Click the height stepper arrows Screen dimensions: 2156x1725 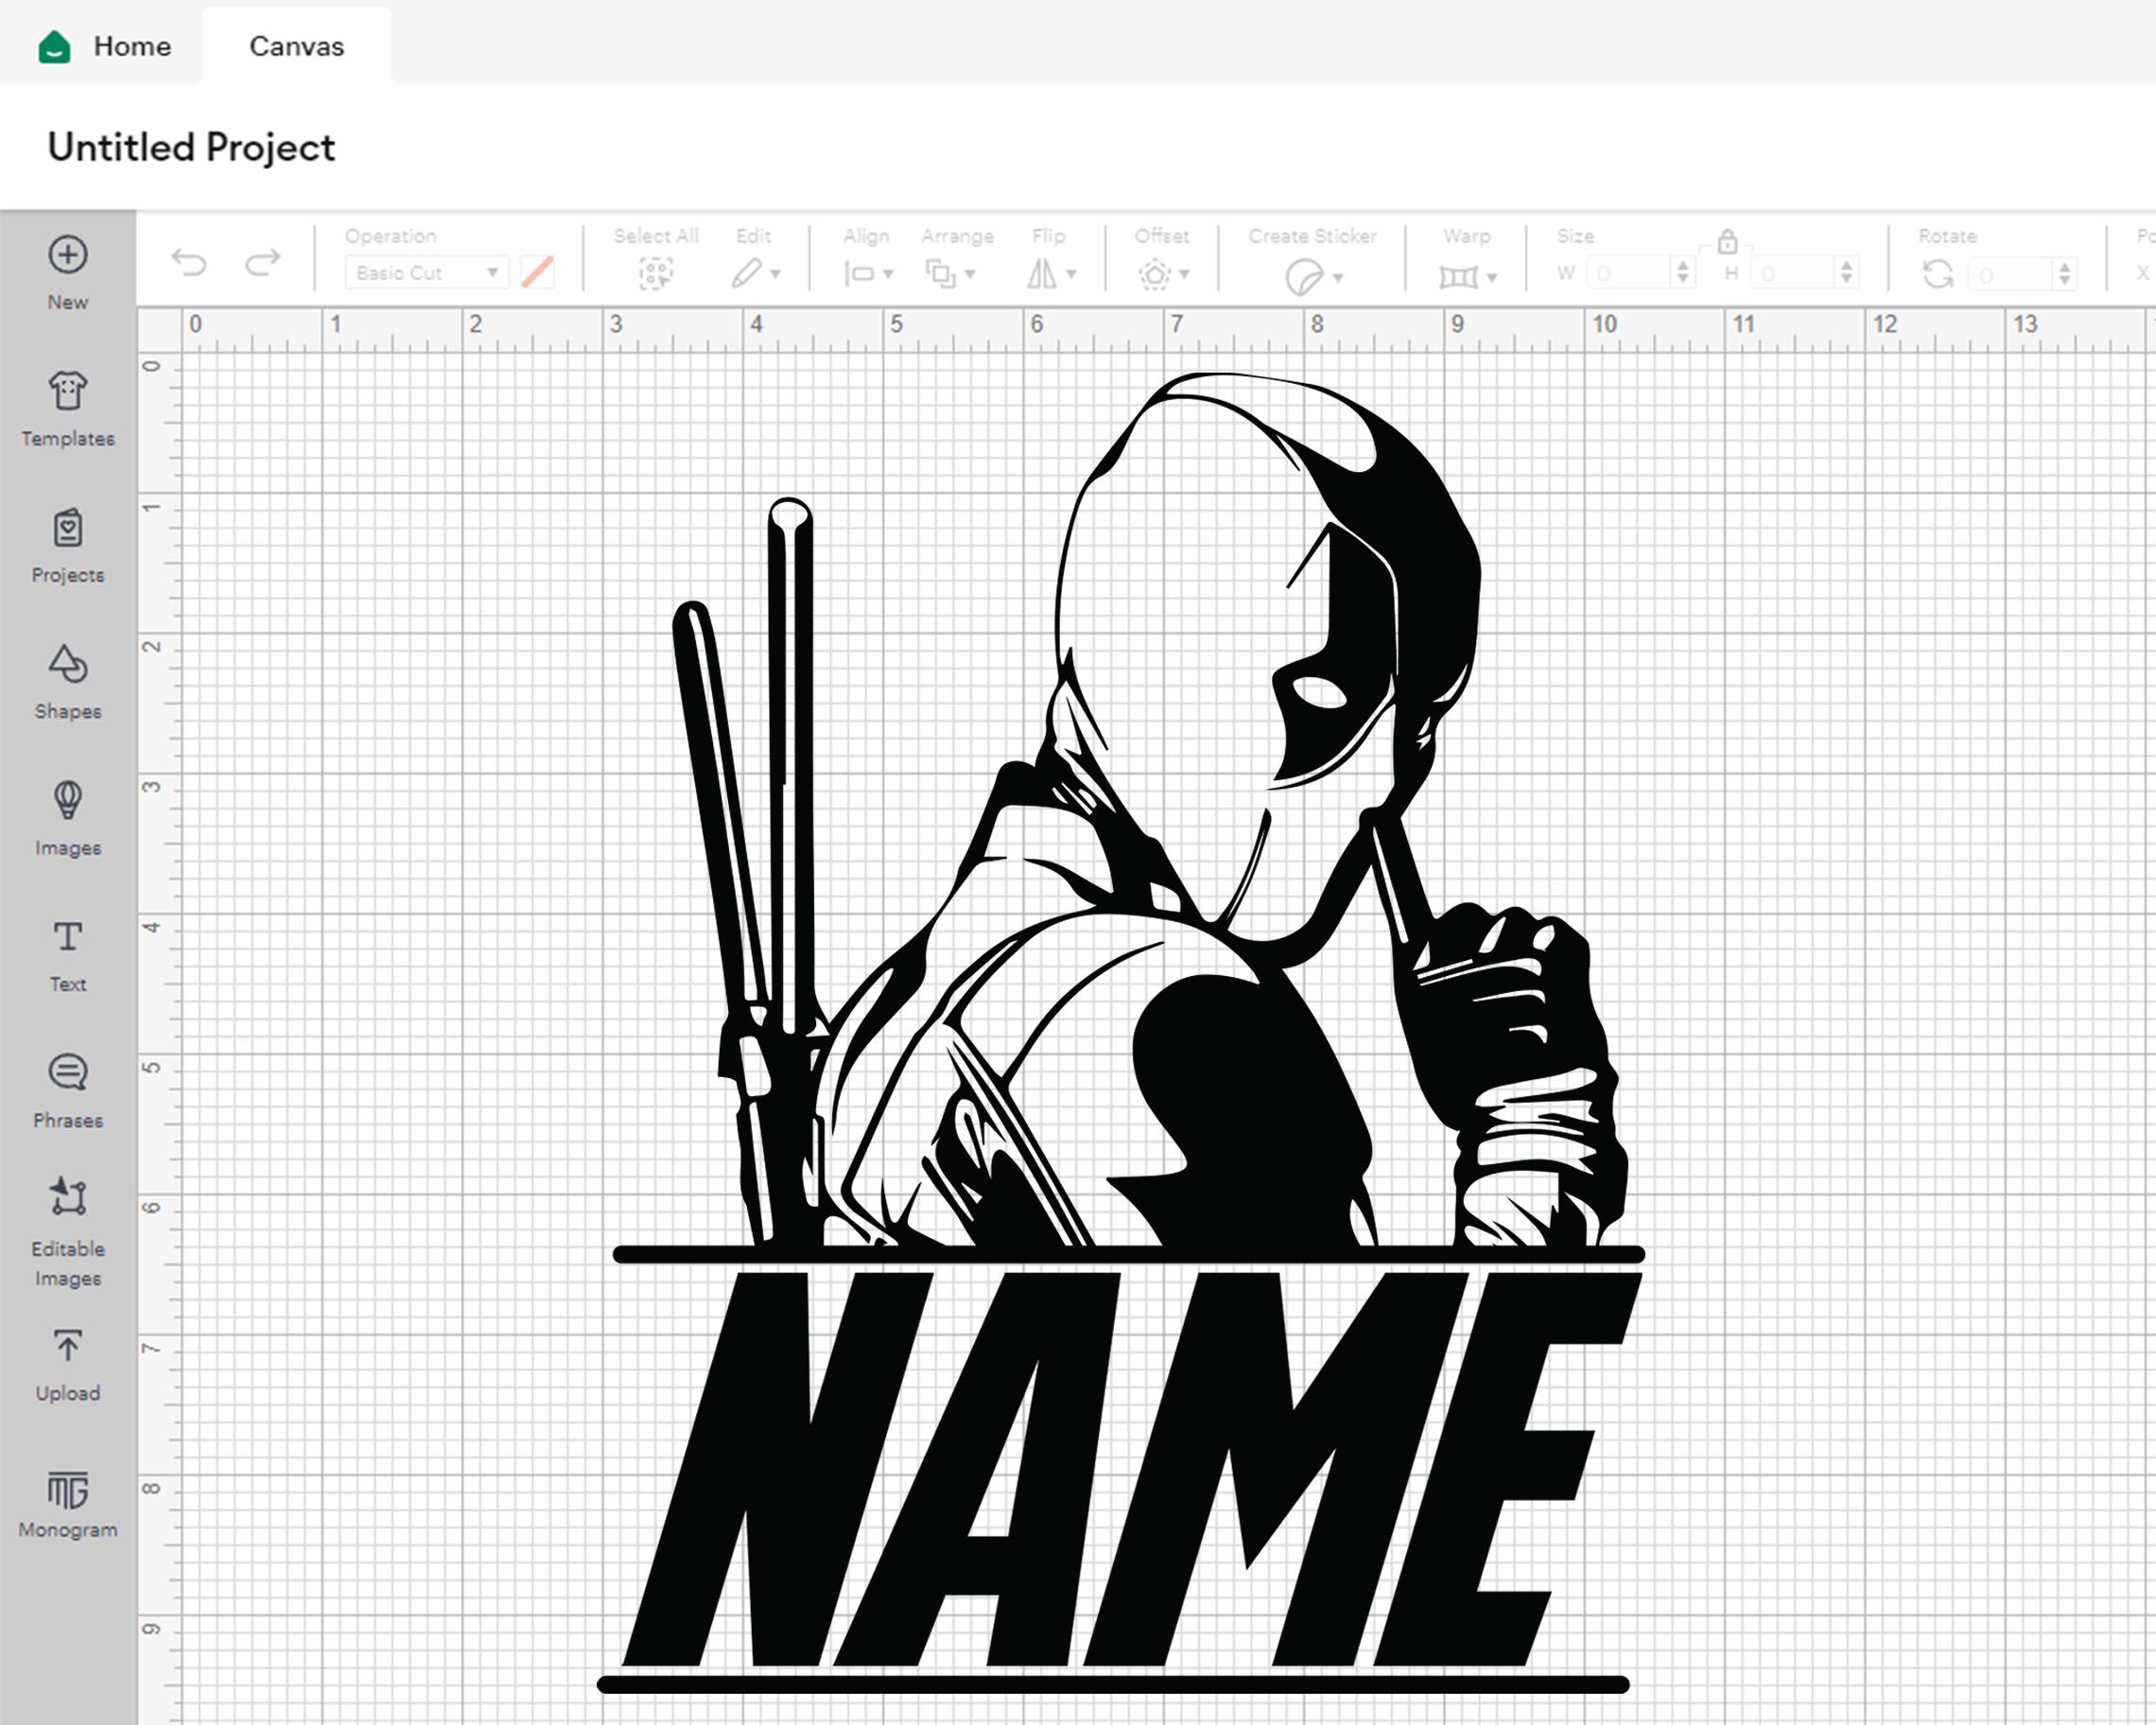pos(1847,272)
